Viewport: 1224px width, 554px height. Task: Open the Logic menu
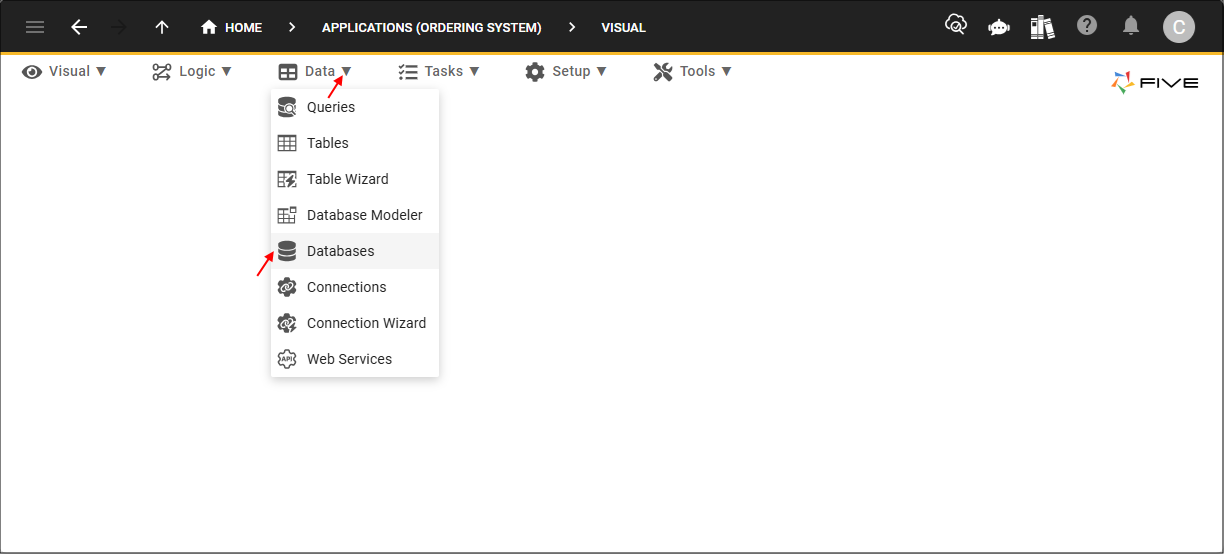[x=192, y=71]
